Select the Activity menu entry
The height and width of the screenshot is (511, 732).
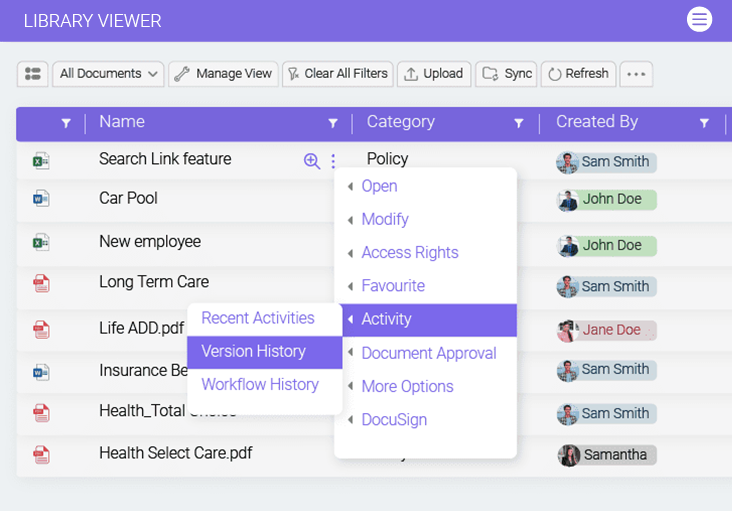(429, 320)
